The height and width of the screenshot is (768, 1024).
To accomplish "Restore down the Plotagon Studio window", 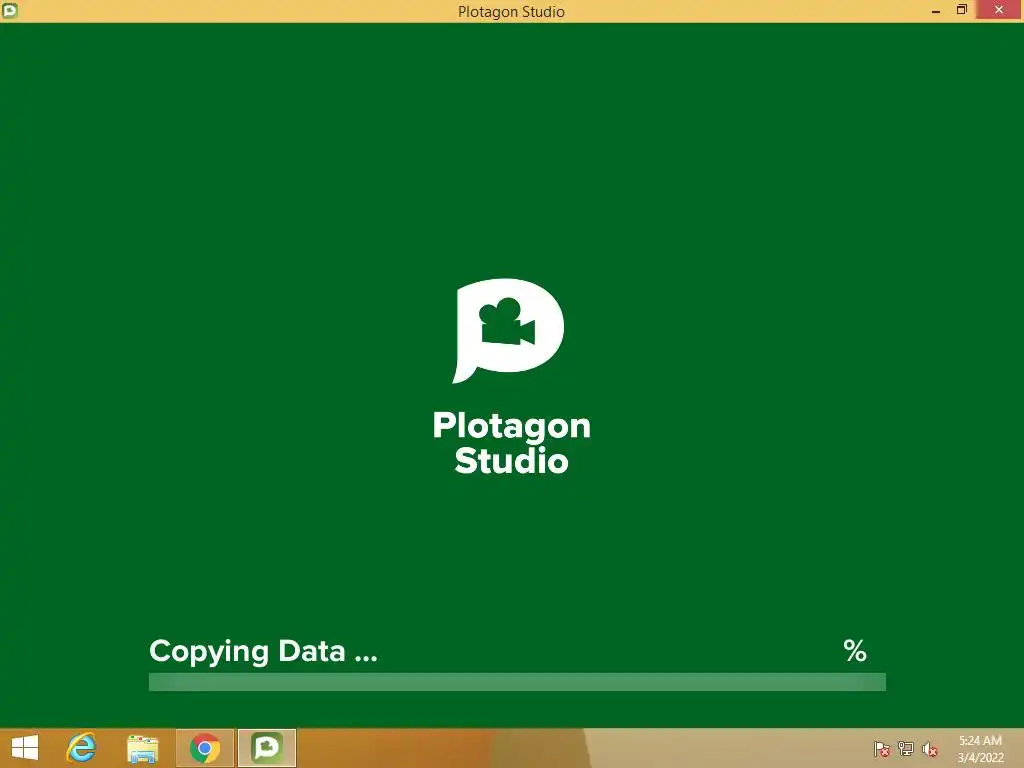I will coord(961,10).
